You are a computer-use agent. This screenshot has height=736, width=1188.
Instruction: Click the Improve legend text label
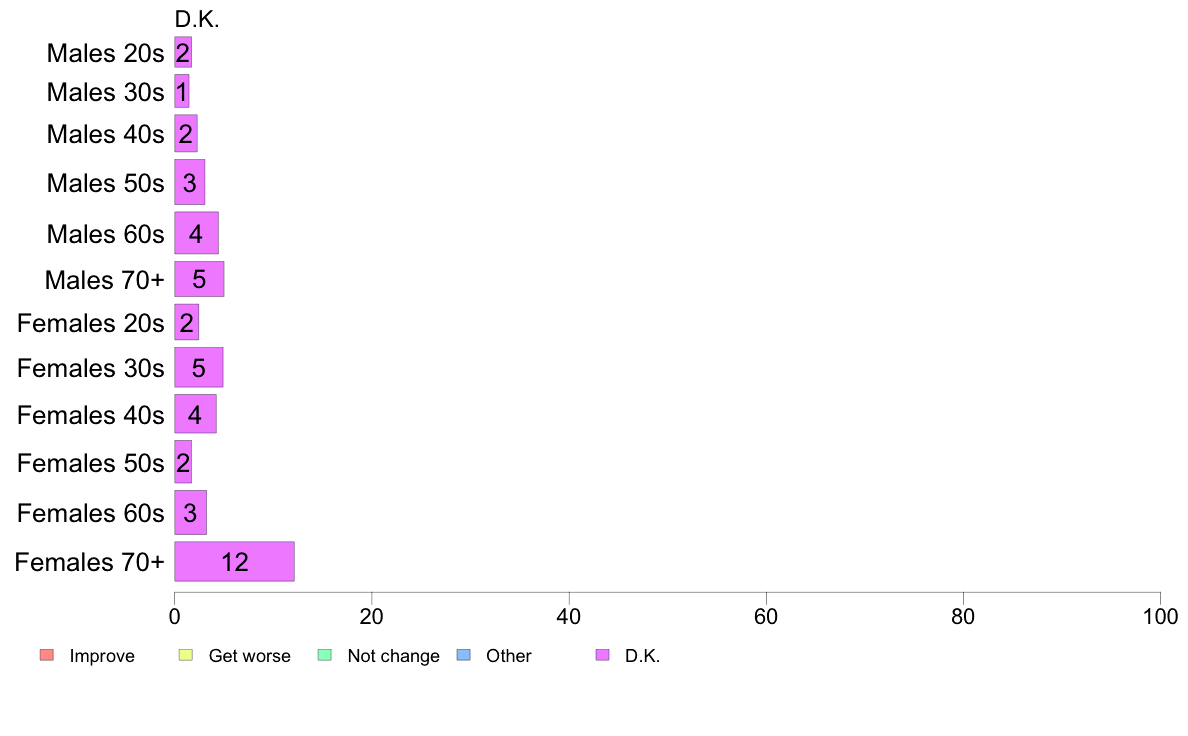pos(102,656)
